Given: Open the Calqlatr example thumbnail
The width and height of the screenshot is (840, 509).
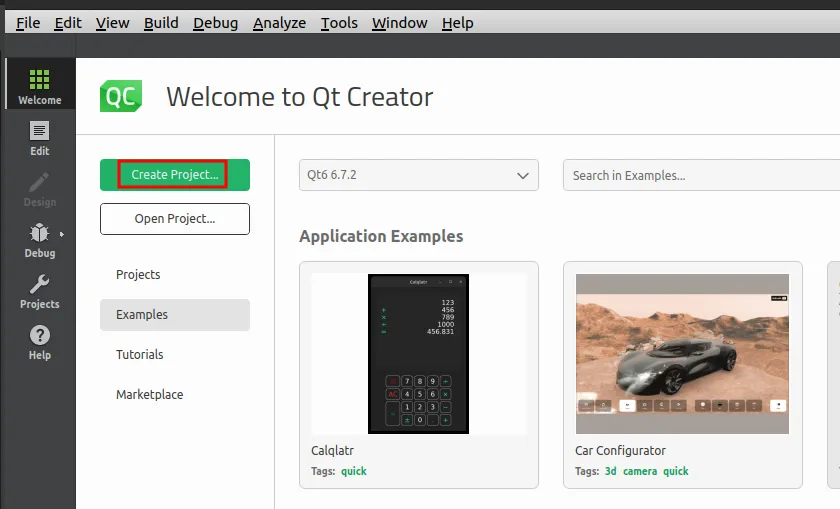Looking at the screenshot, I should click(418, 354).
